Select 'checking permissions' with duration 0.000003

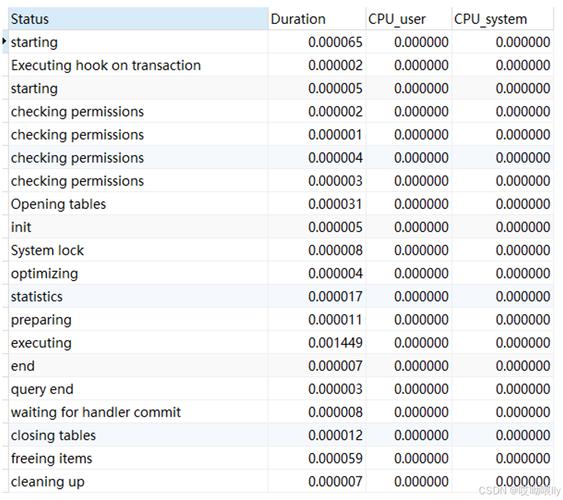tap(138, 181)
